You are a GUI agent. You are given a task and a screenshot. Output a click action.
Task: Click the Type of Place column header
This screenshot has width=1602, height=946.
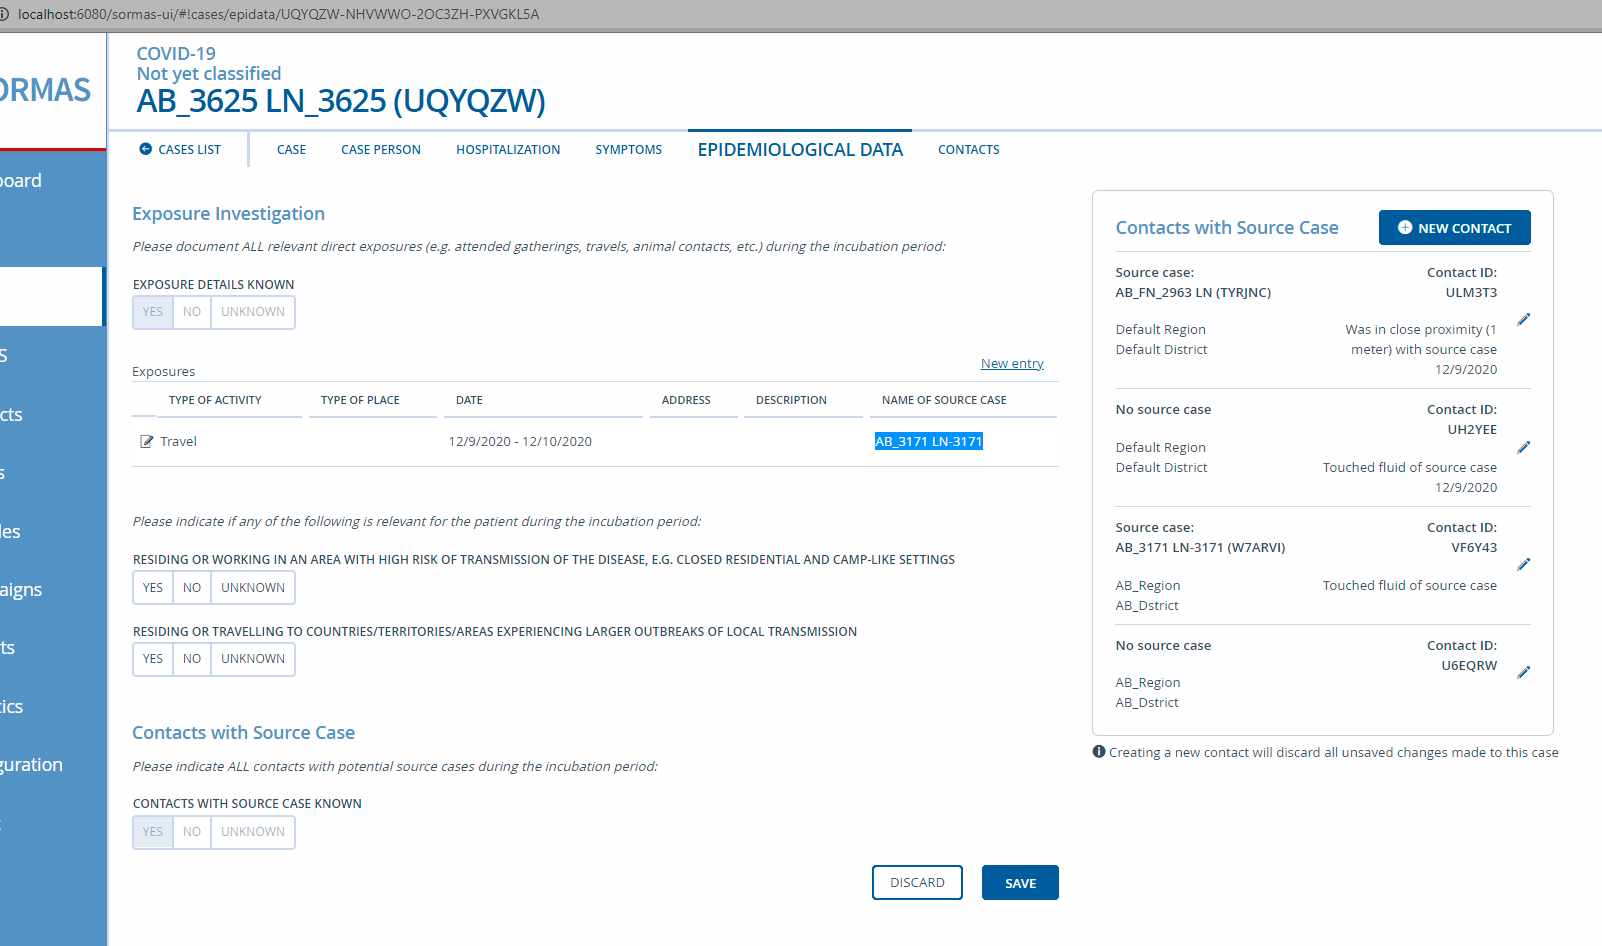[x=360, y=400]
